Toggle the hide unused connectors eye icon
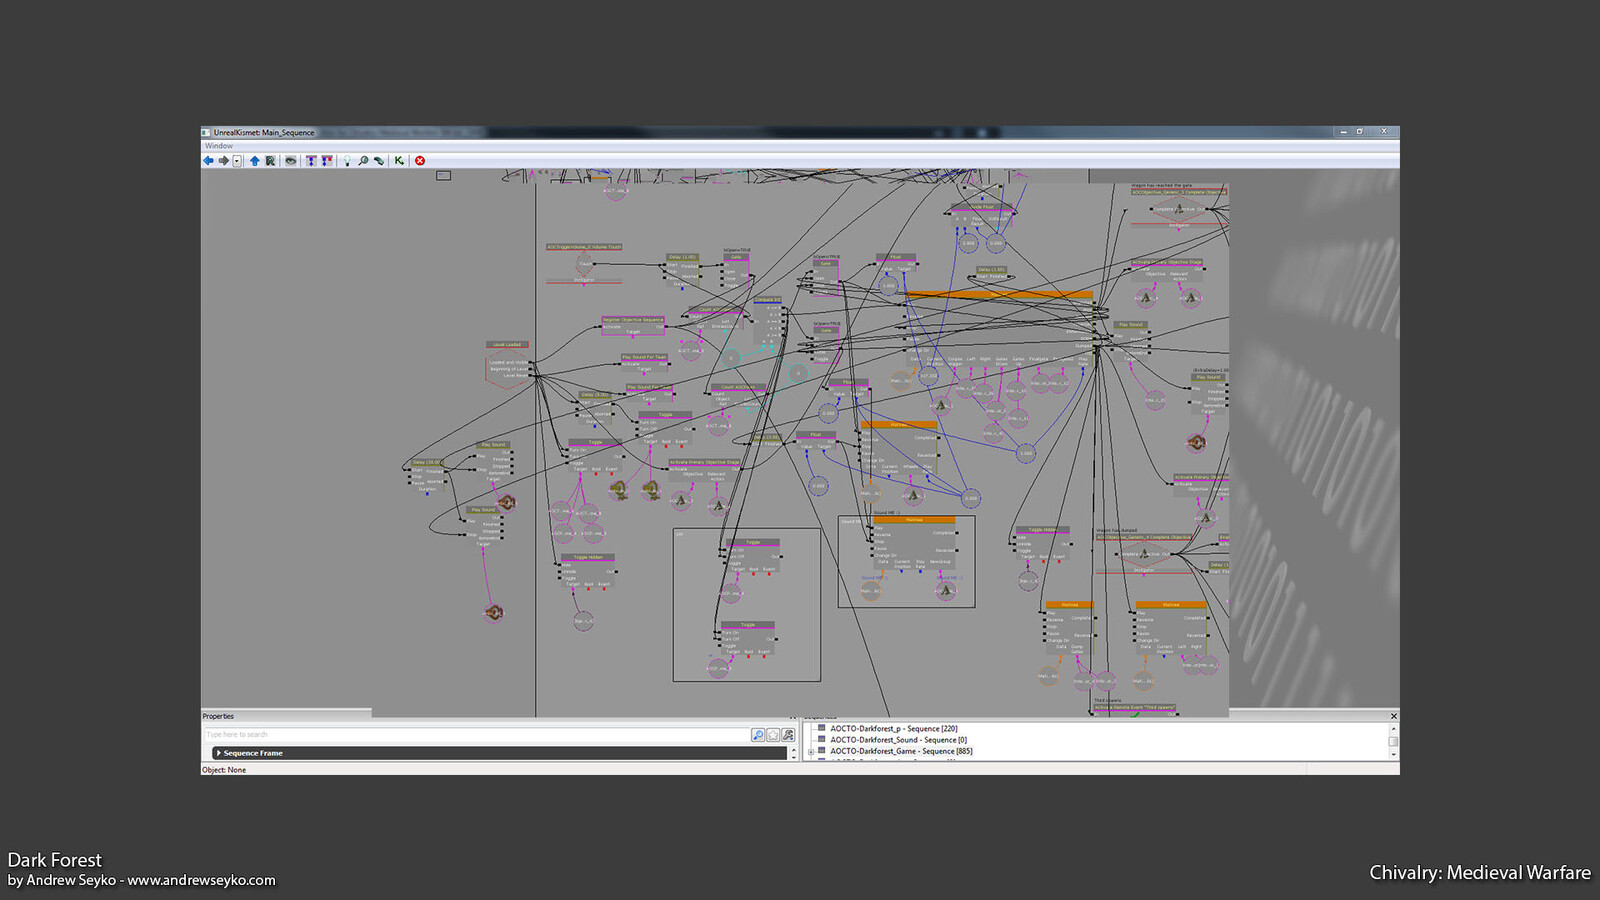 click(x=291, y=160)
